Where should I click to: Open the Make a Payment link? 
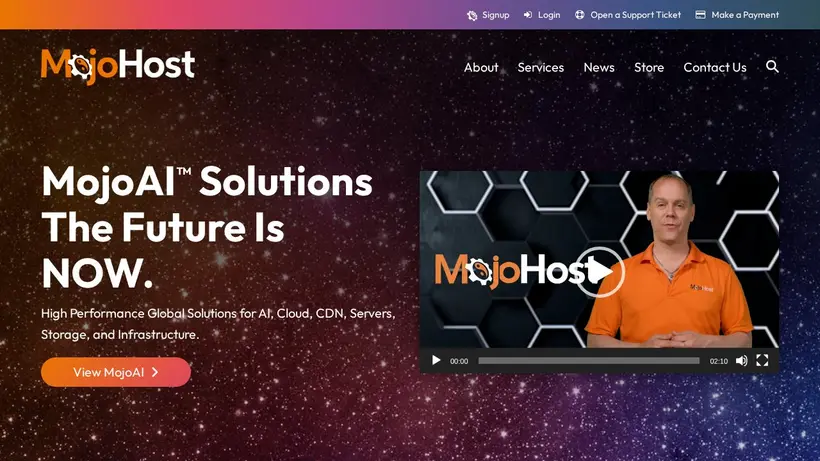pos(745,15)
